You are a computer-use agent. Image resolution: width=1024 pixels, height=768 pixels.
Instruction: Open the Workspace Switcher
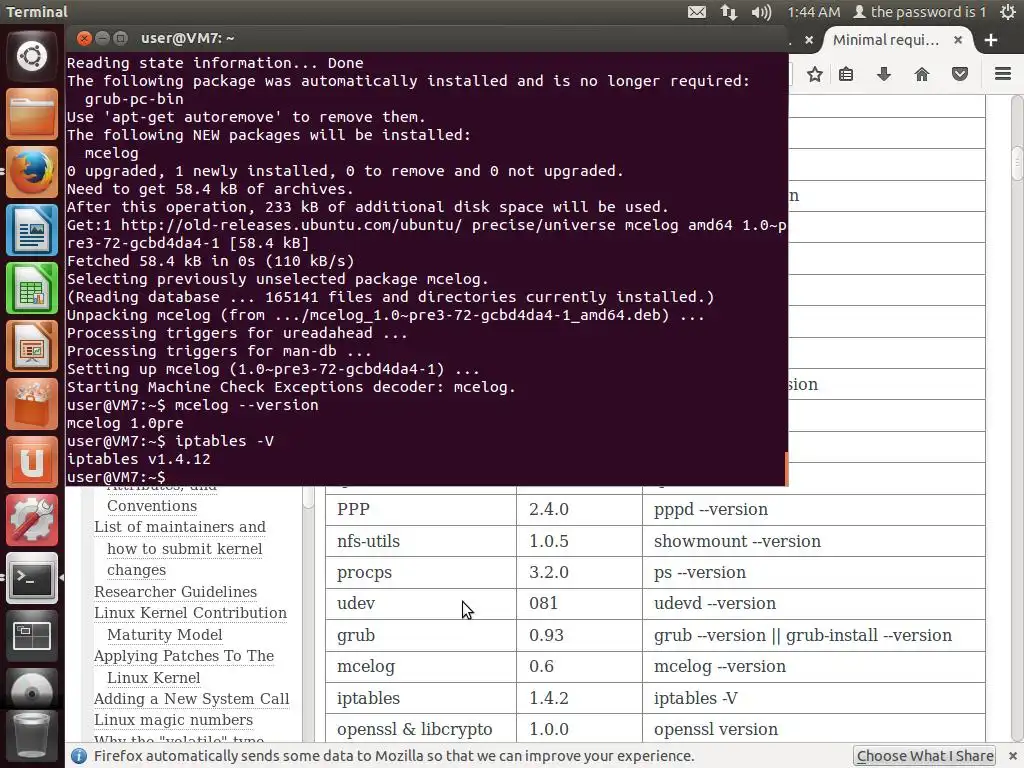[x=32, y=636]
